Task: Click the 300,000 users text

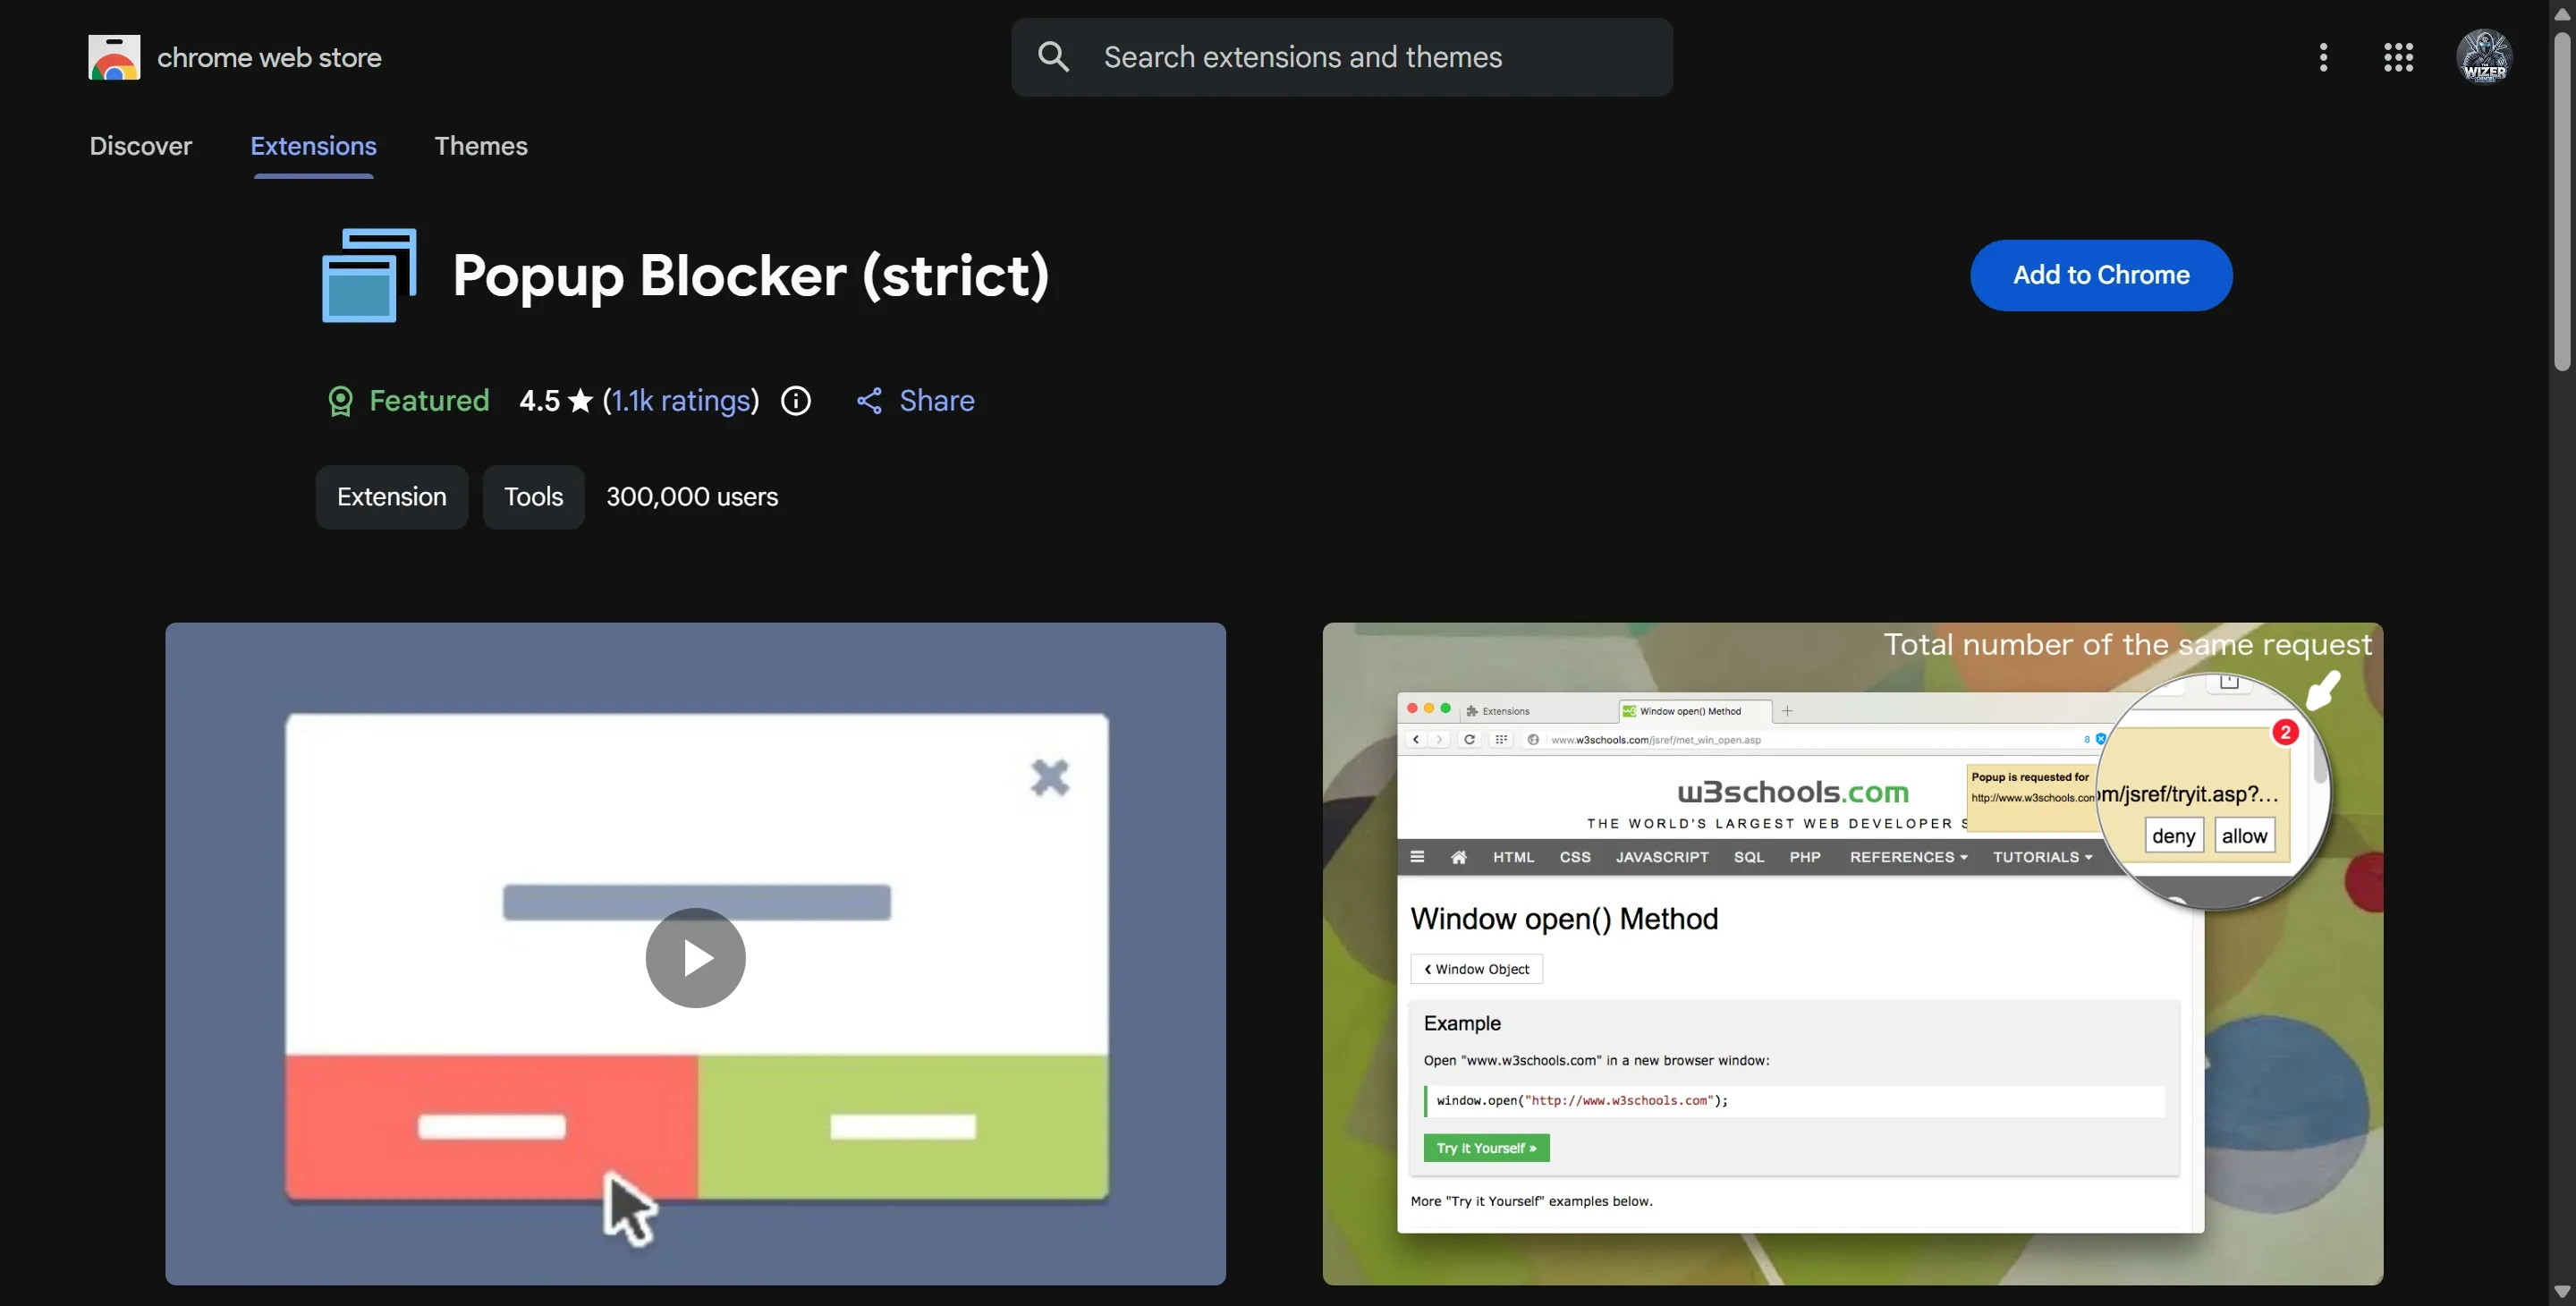Action: coord(692,497)
